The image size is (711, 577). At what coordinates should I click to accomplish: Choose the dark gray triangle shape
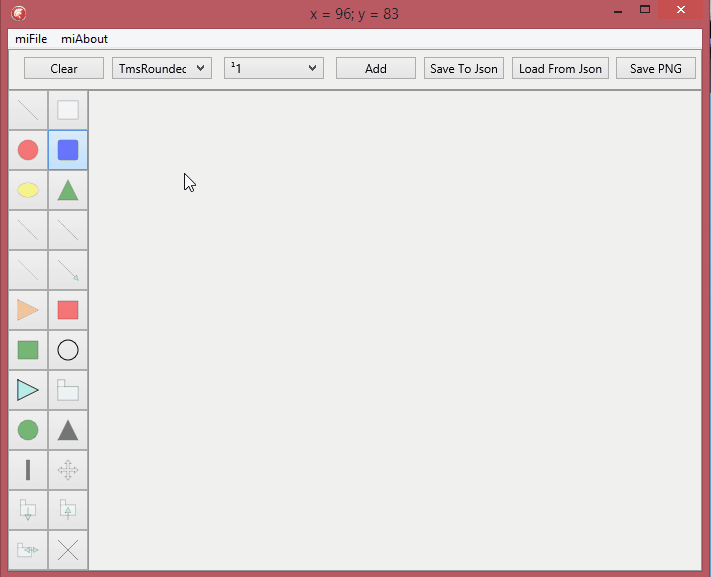(68, 430)
